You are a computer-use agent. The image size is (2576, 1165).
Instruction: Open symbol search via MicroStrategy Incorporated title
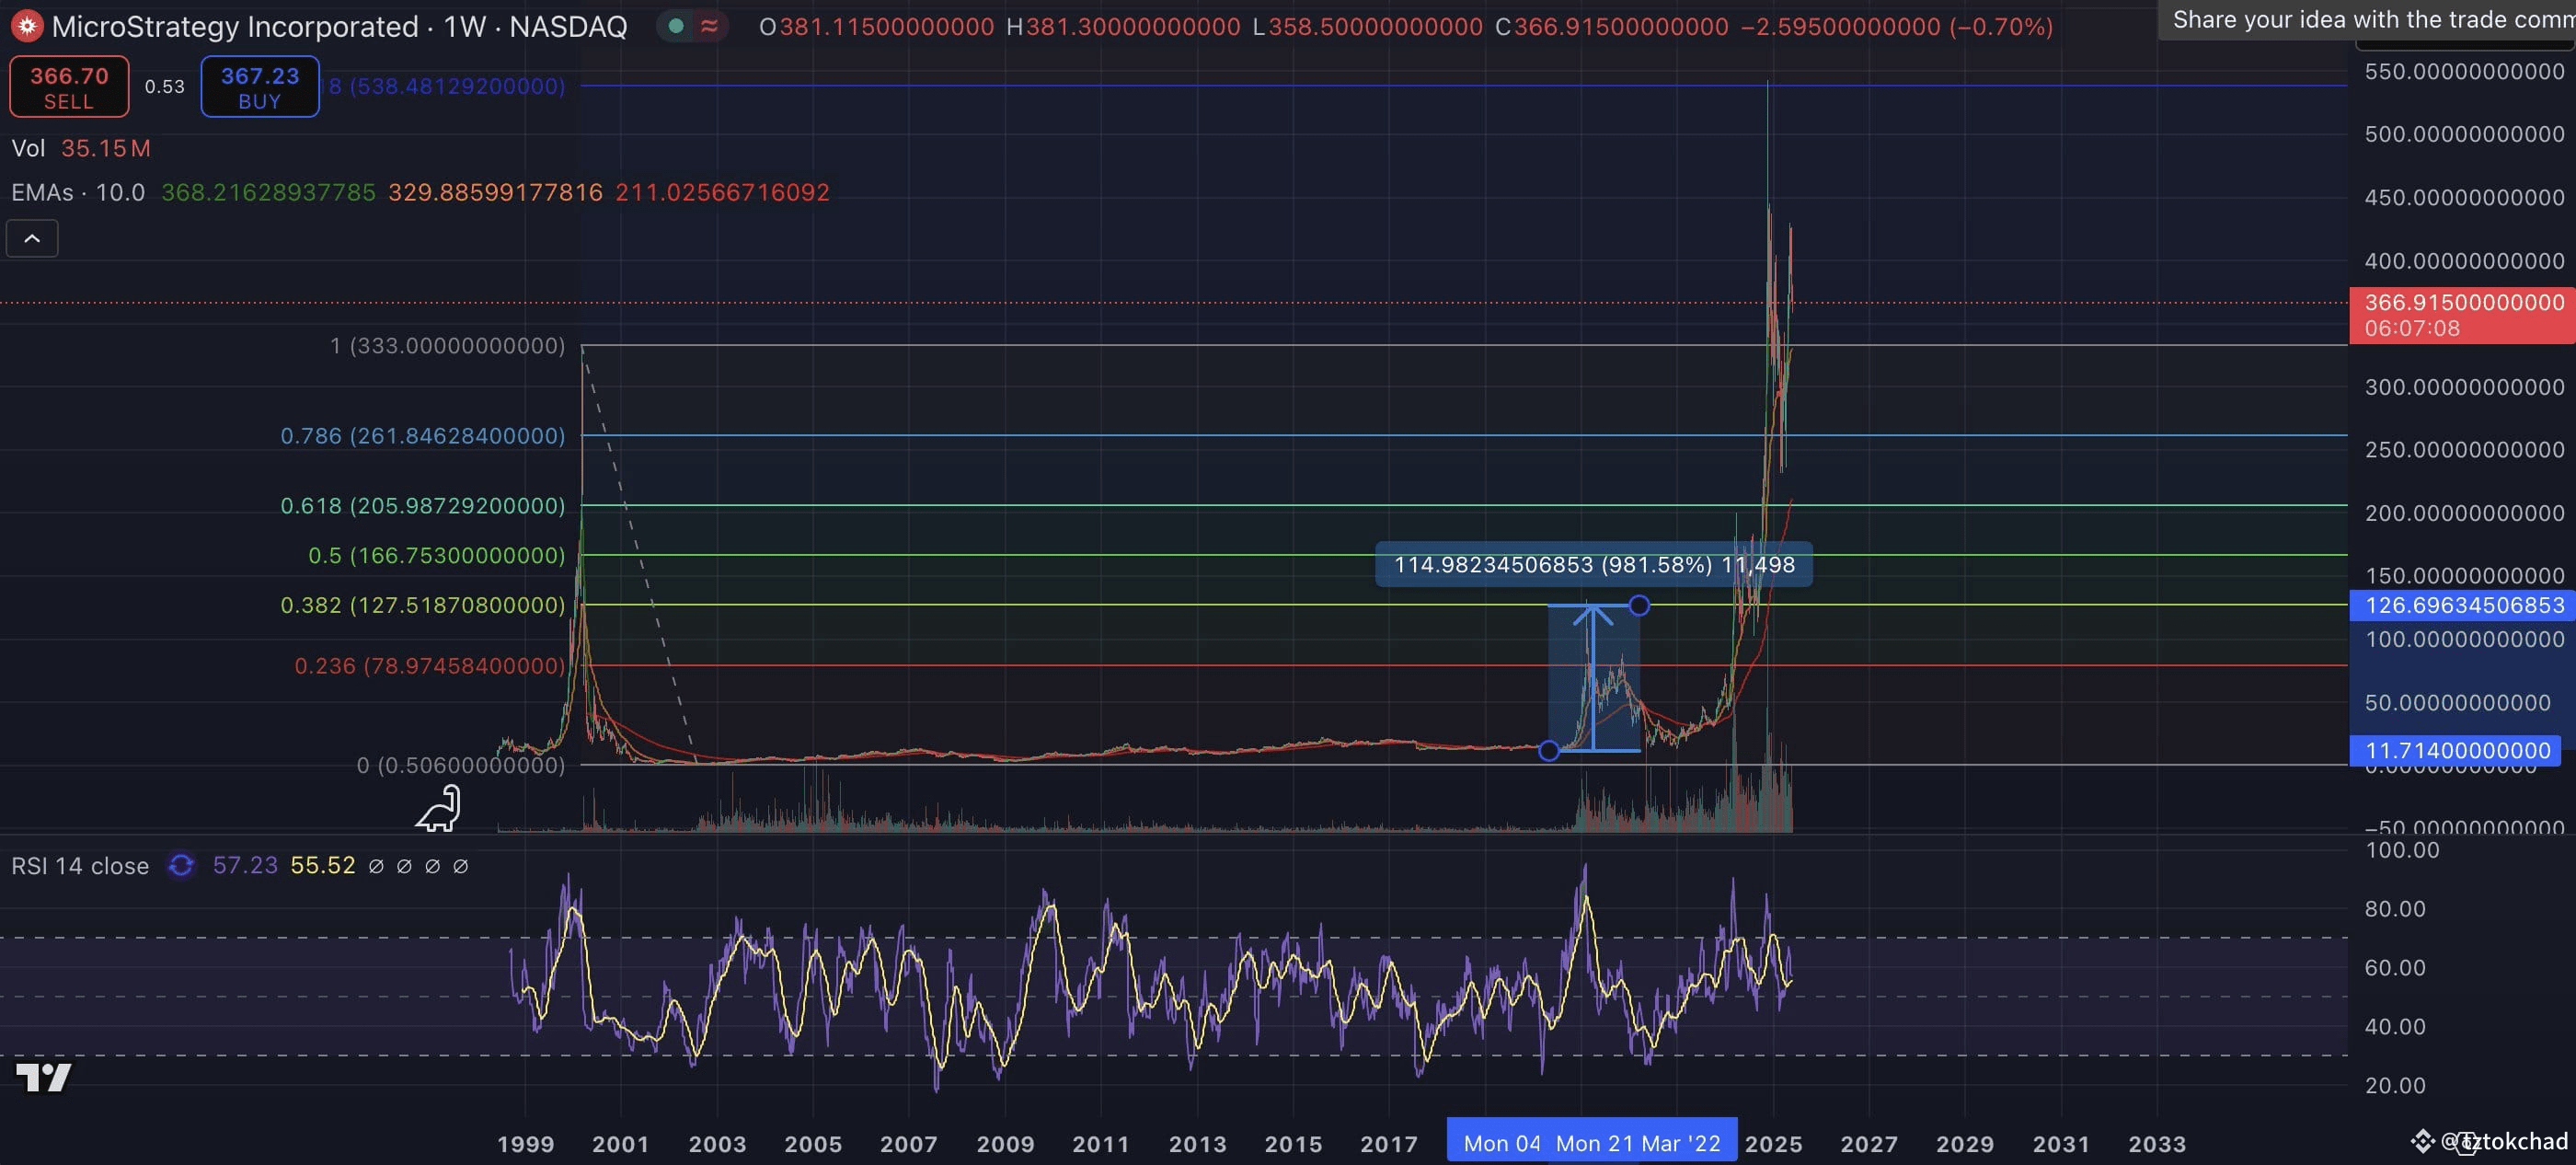pos(339,27)
